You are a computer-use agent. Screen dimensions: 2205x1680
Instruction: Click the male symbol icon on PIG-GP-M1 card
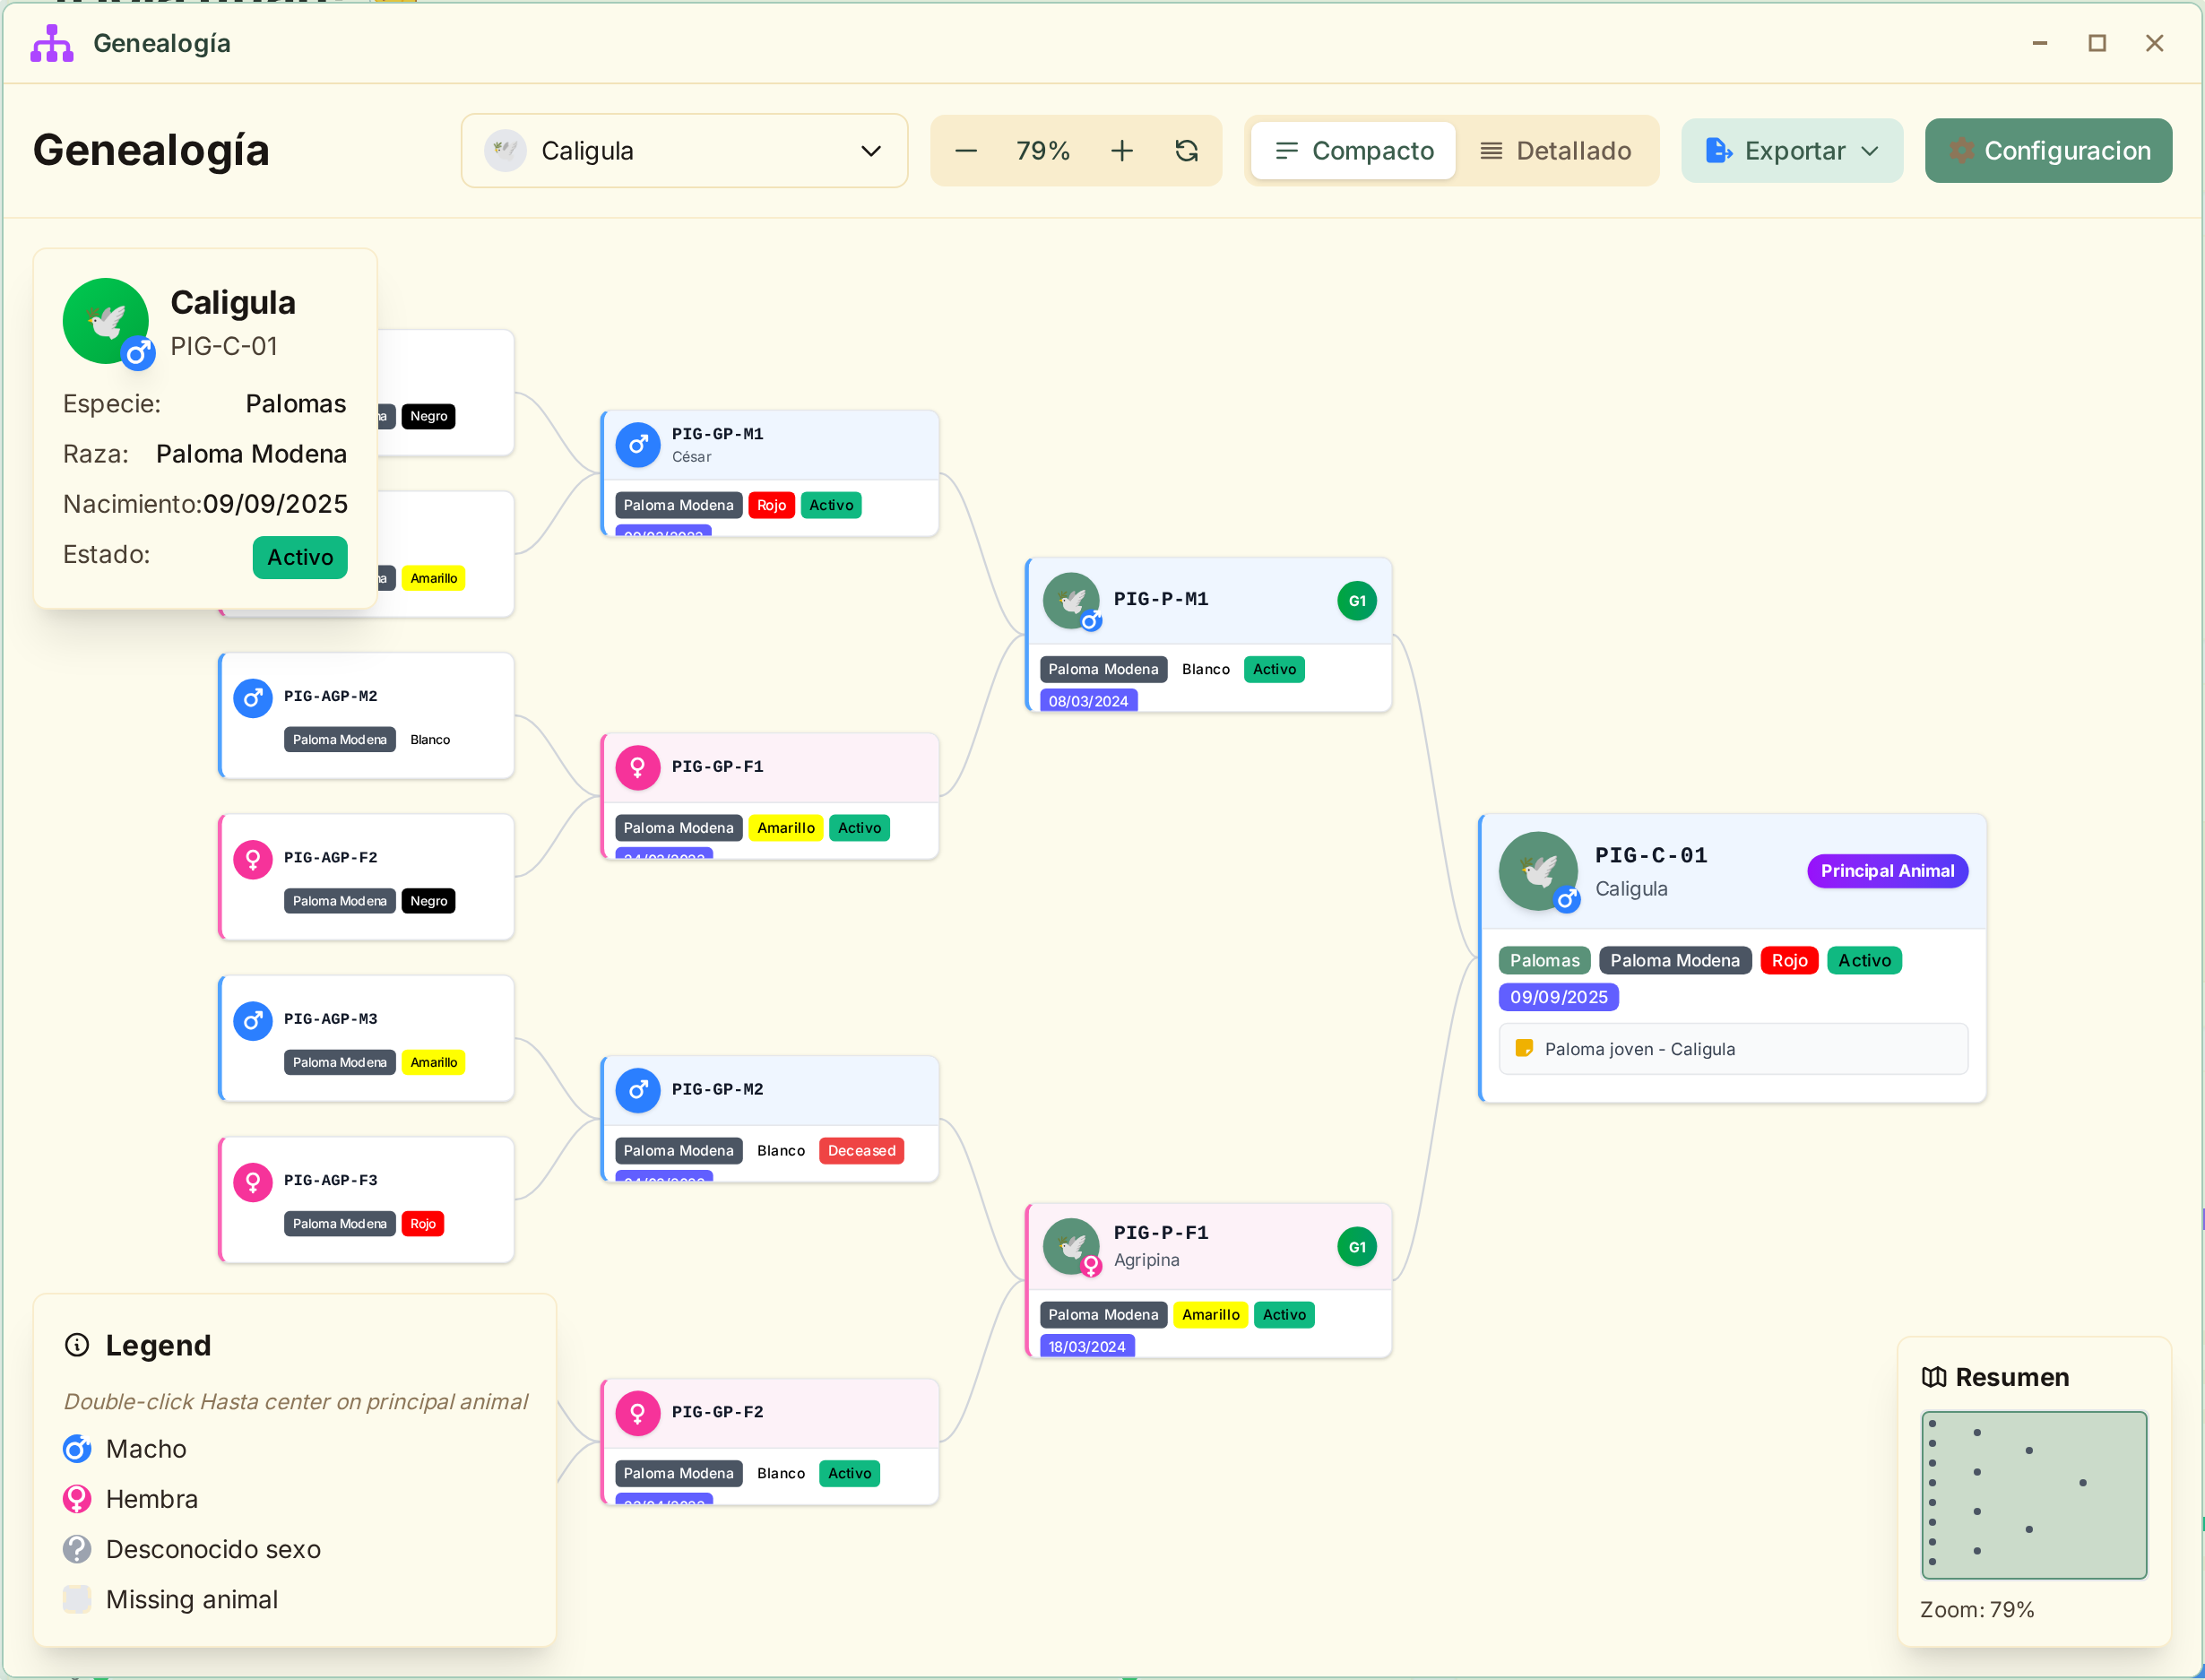pyautogui.click(x=638, y=444)
